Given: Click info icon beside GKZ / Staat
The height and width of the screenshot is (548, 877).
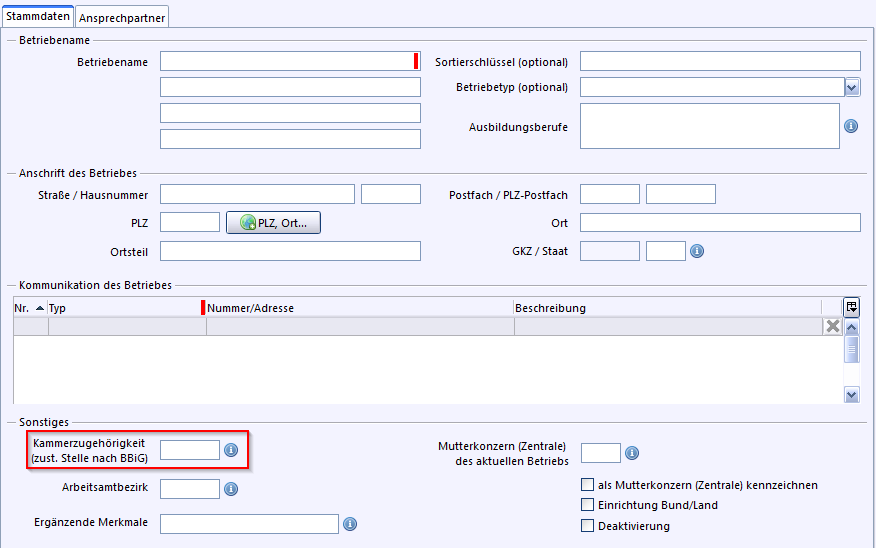Looking at the screenshot, I should tap(697, 251).
